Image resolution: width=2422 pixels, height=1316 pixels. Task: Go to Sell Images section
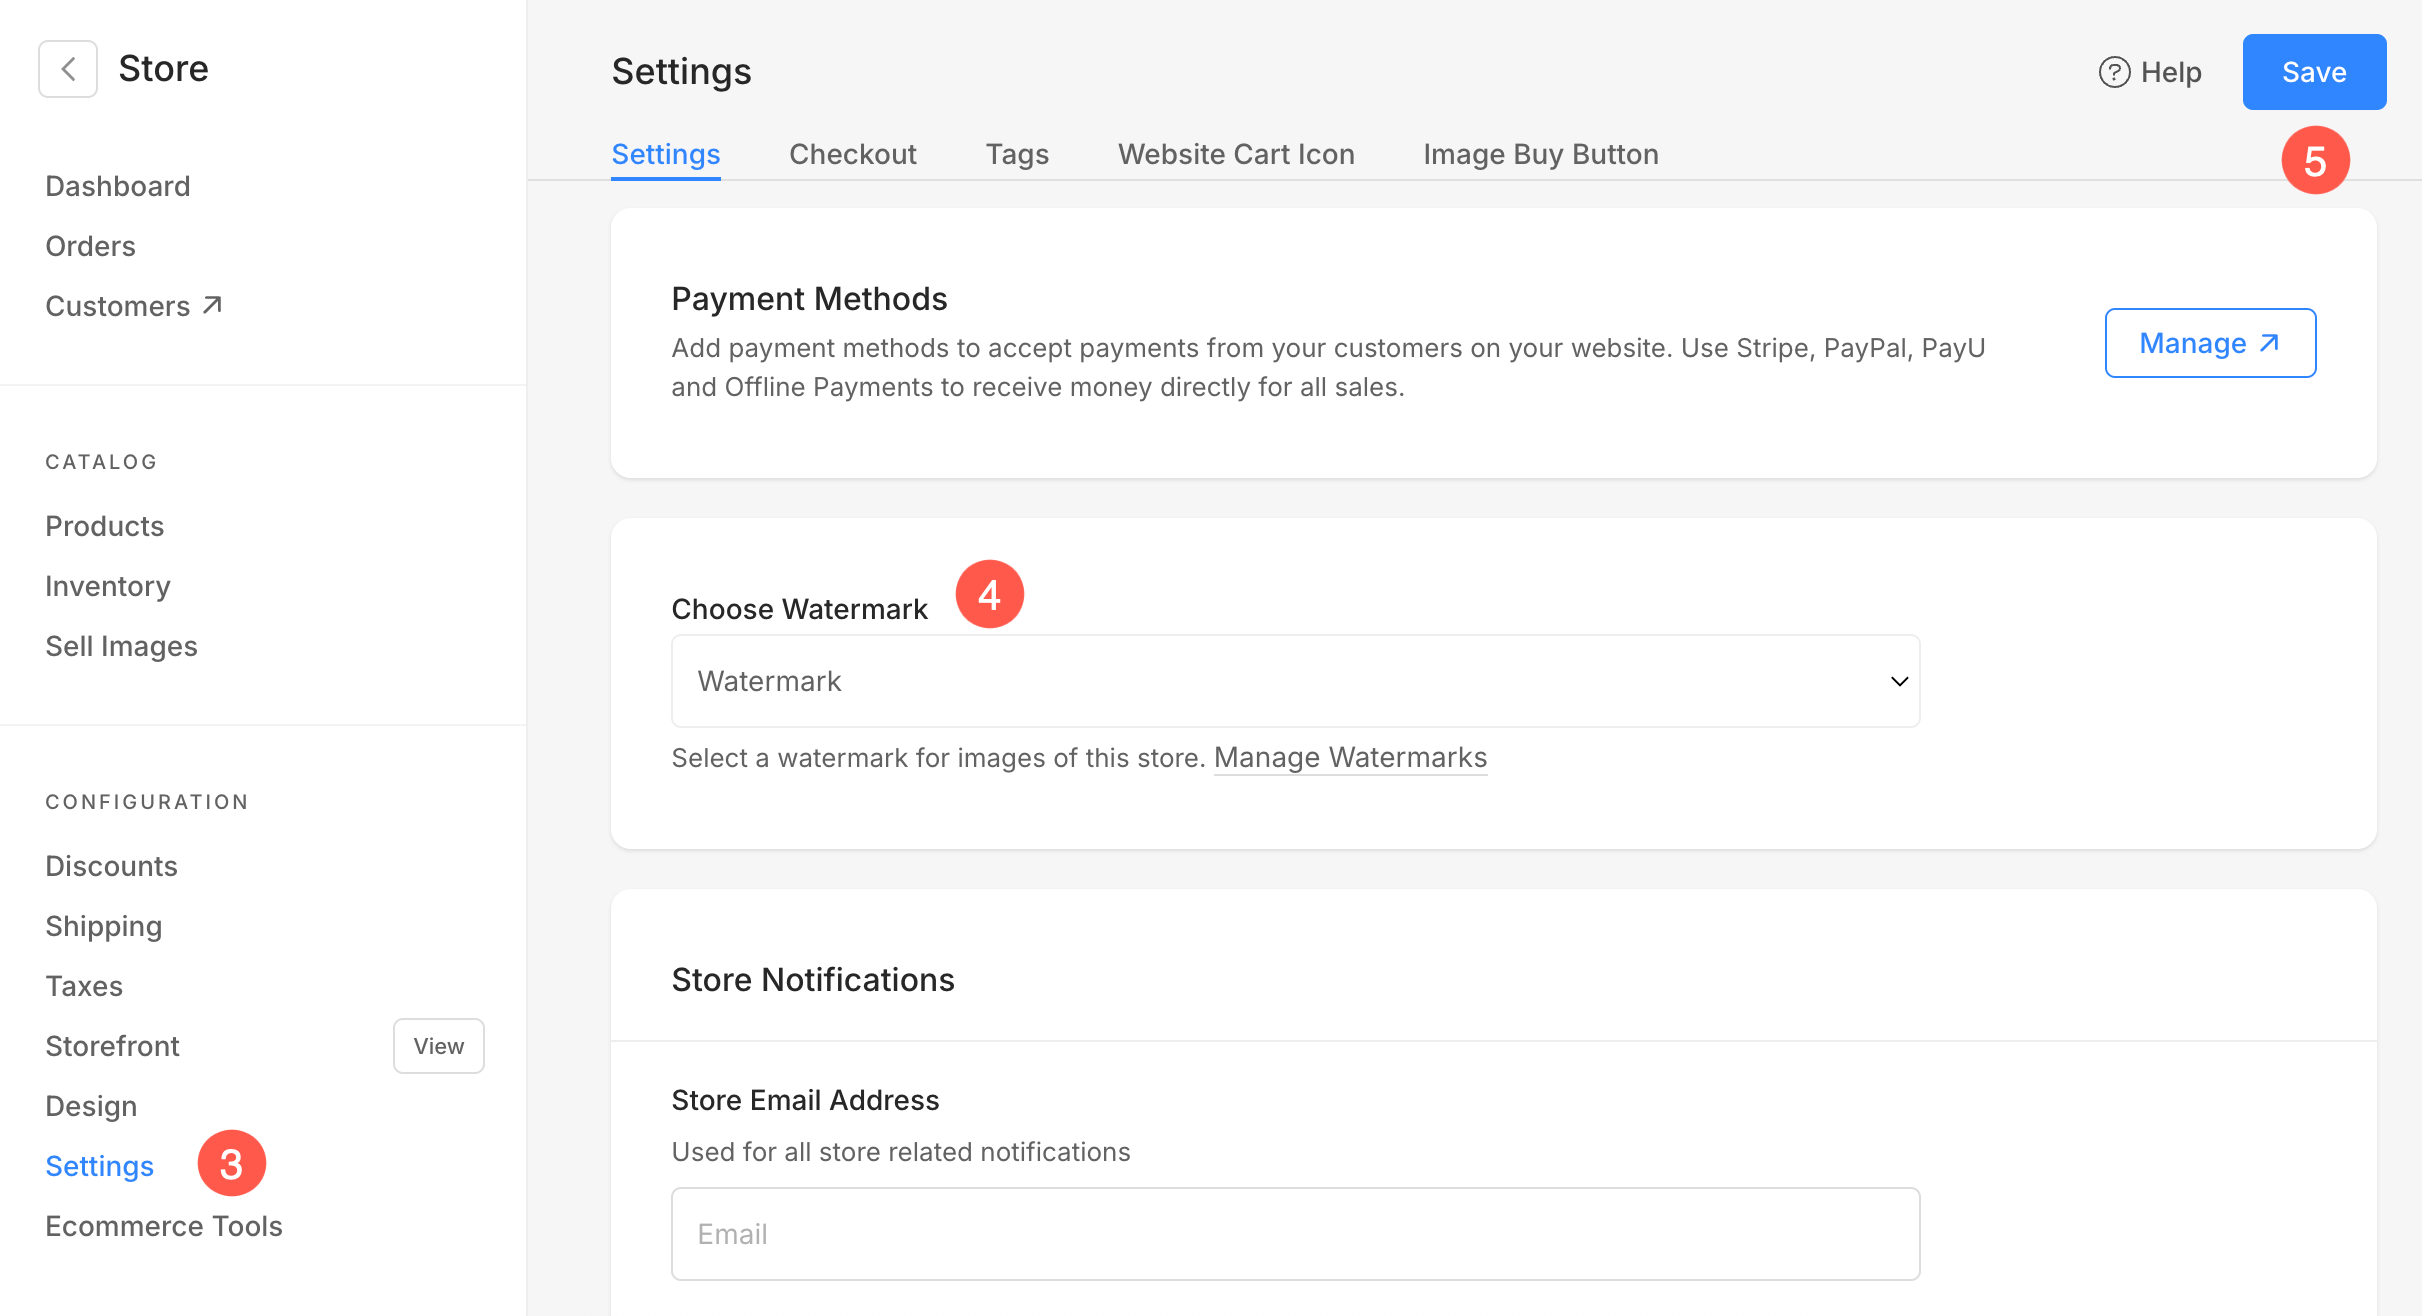[x=121, y=646]
